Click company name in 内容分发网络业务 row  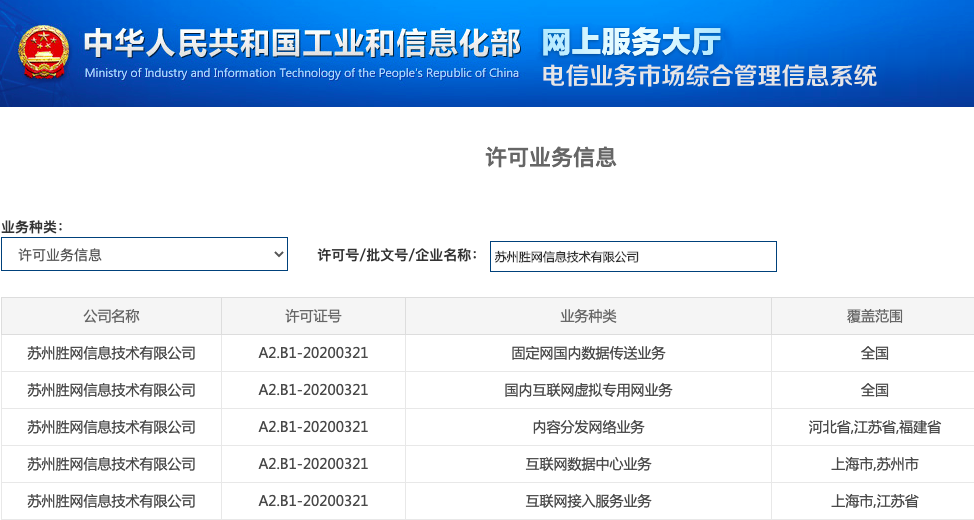pyautogui.click(x=111, y=427)
